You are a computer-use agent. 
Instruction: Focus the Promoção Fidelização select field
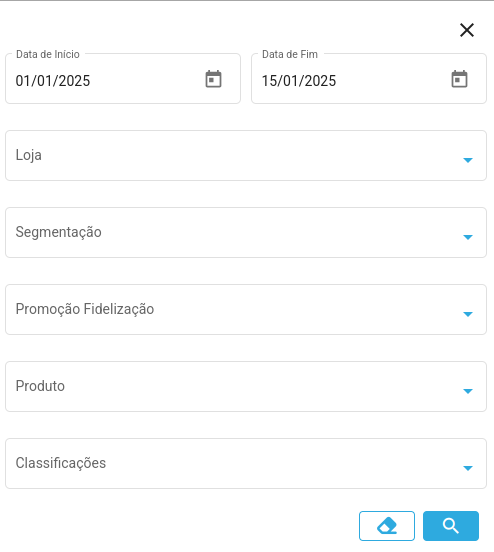pyautogui.click(x=246, y=309)
